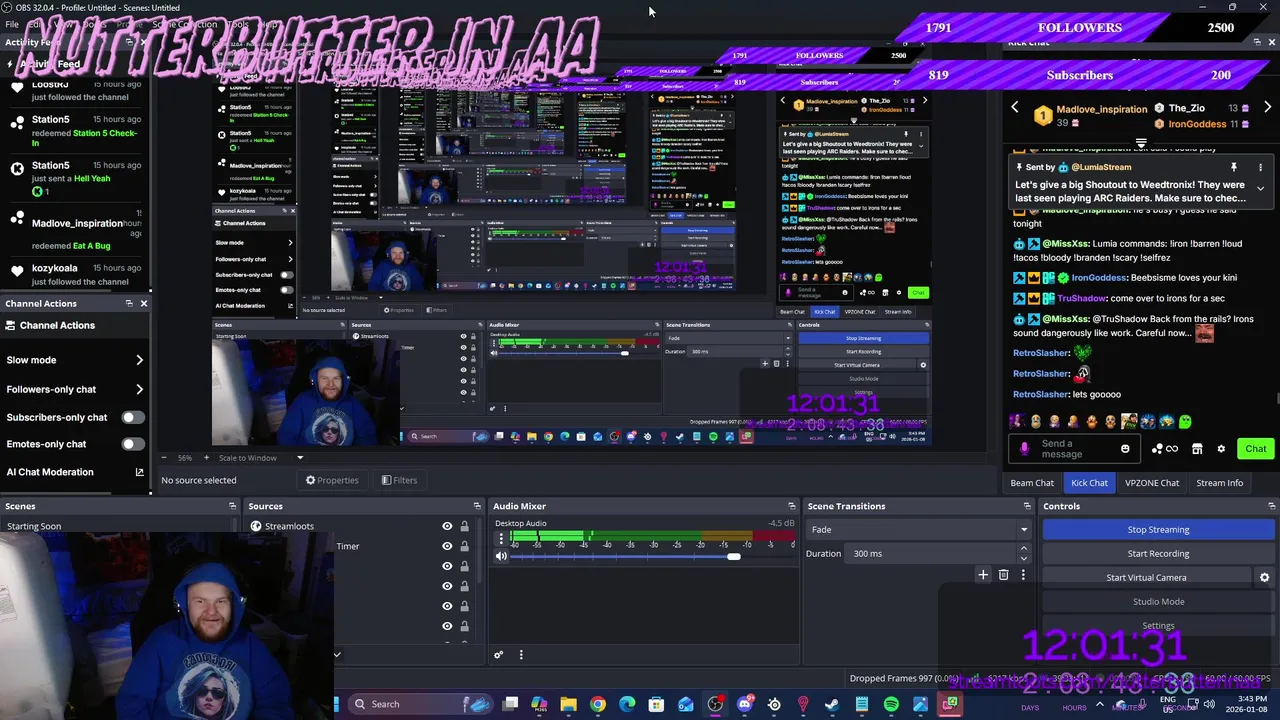1280x720 pixels.
Task: Open virtual camera gear settings
Action: tap(1264, 578)
